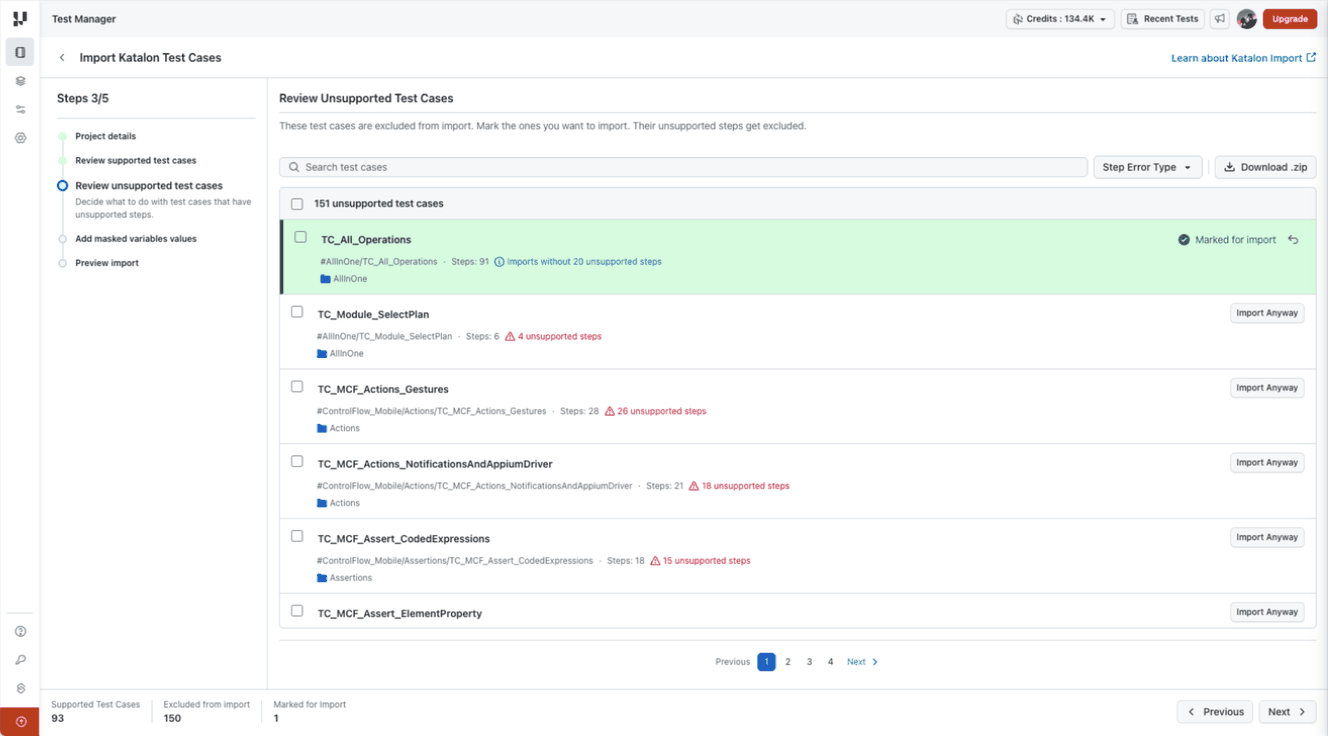
Task: Click warning triangle next to 15 unsupported steps
Action: [655, 561]
